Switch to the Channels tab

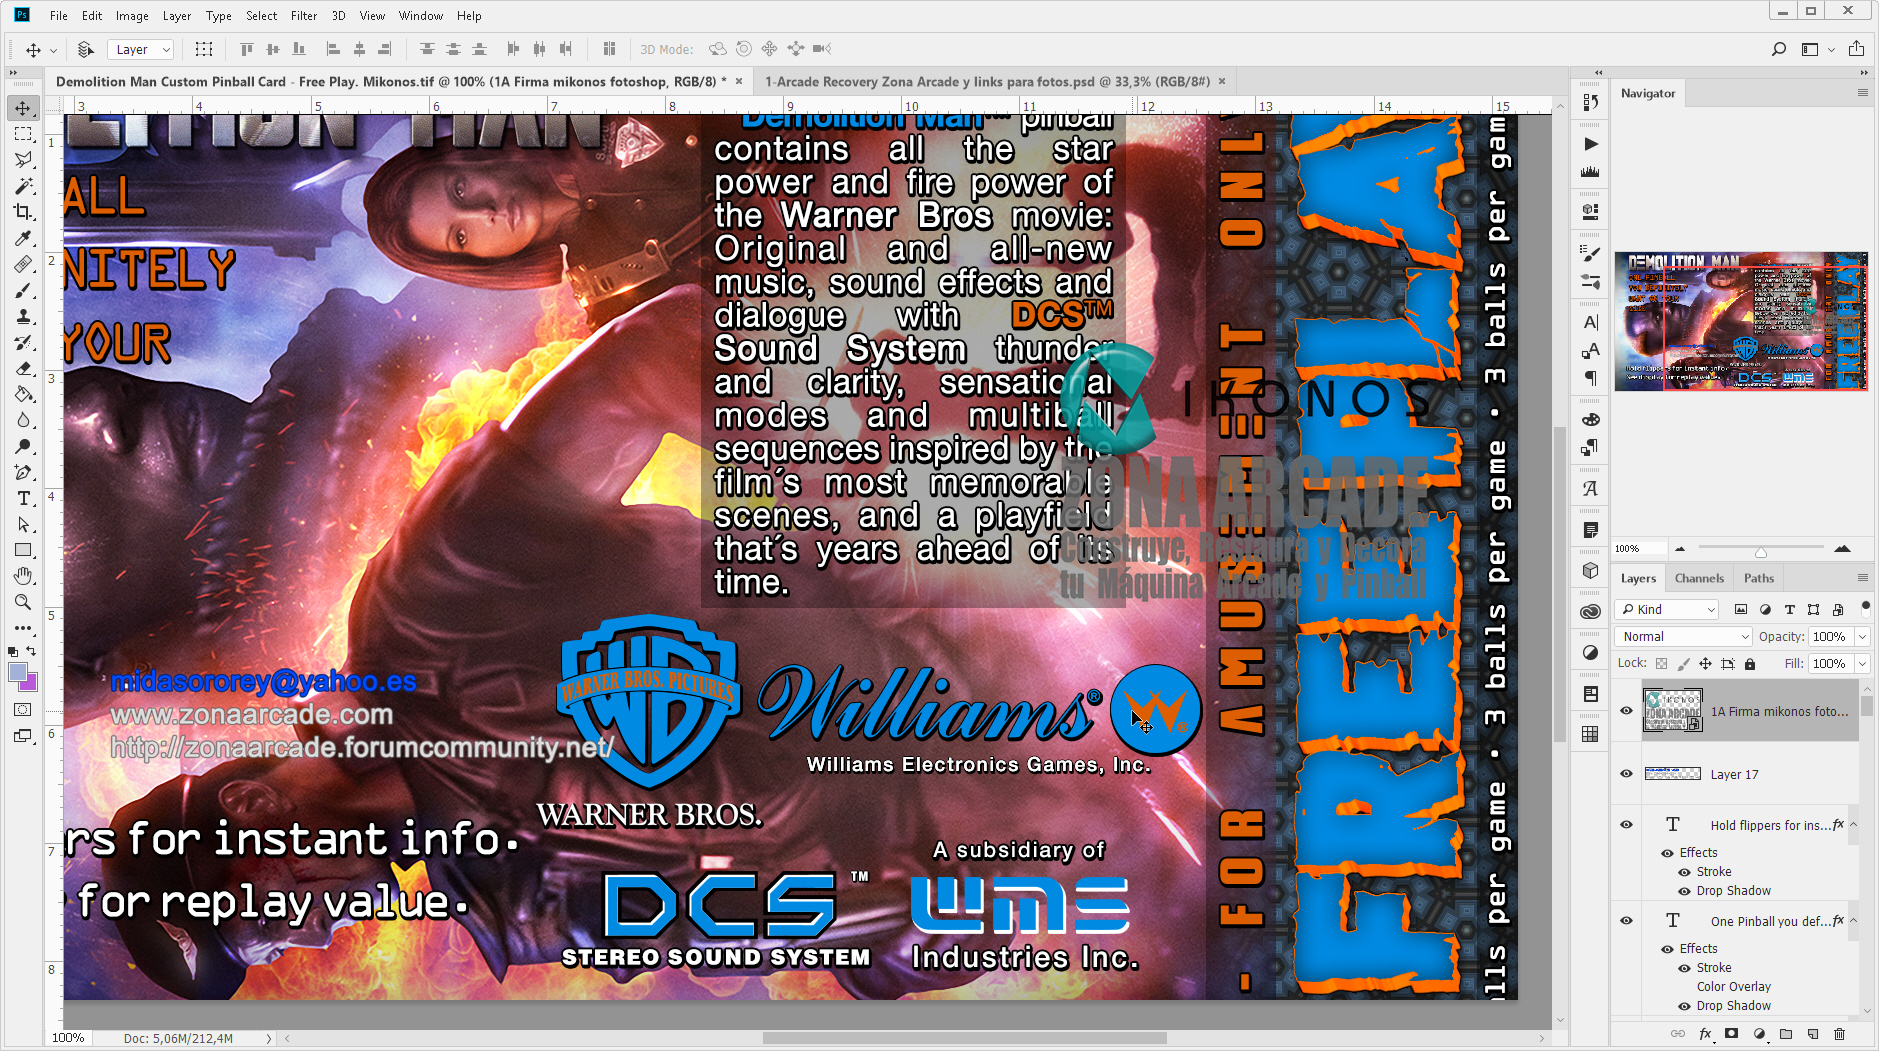pyautogui.click(x=1700, y=577)
